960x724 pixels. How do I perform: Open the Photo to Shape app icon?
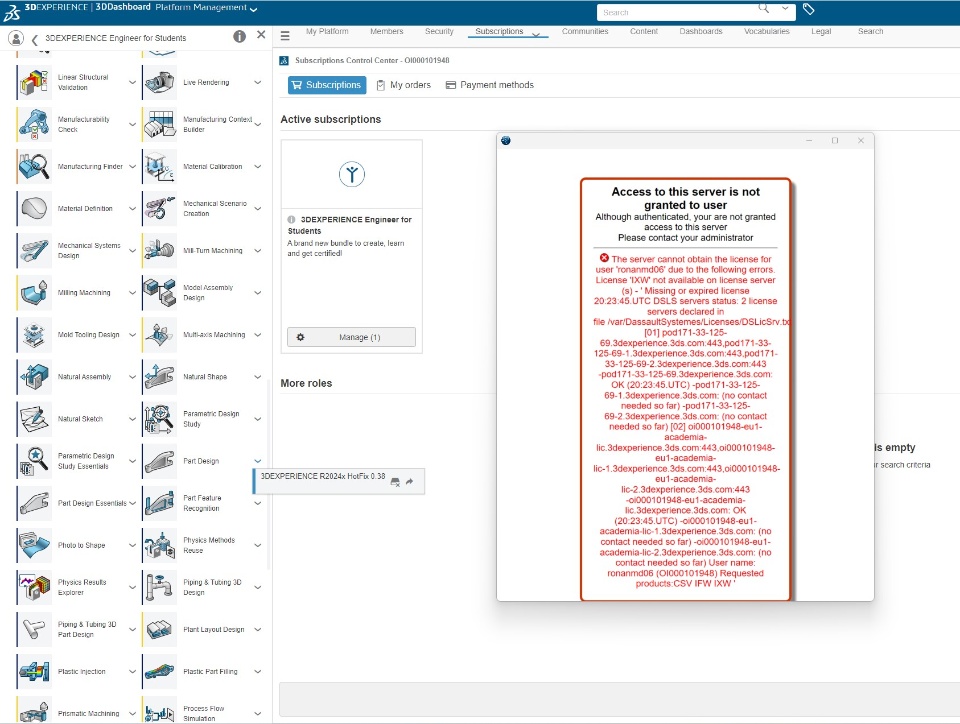coord(35,545)
